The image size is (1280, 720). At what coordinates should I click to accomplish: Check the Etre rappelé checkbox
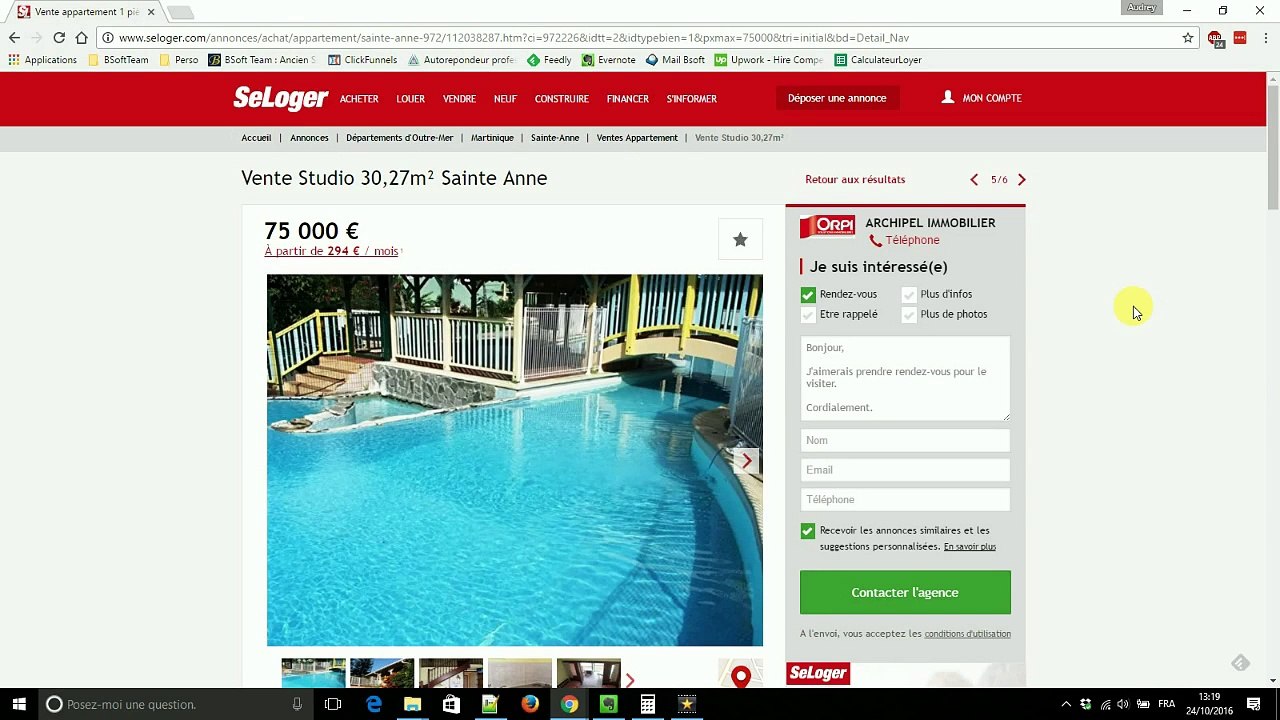click(808, 315)
